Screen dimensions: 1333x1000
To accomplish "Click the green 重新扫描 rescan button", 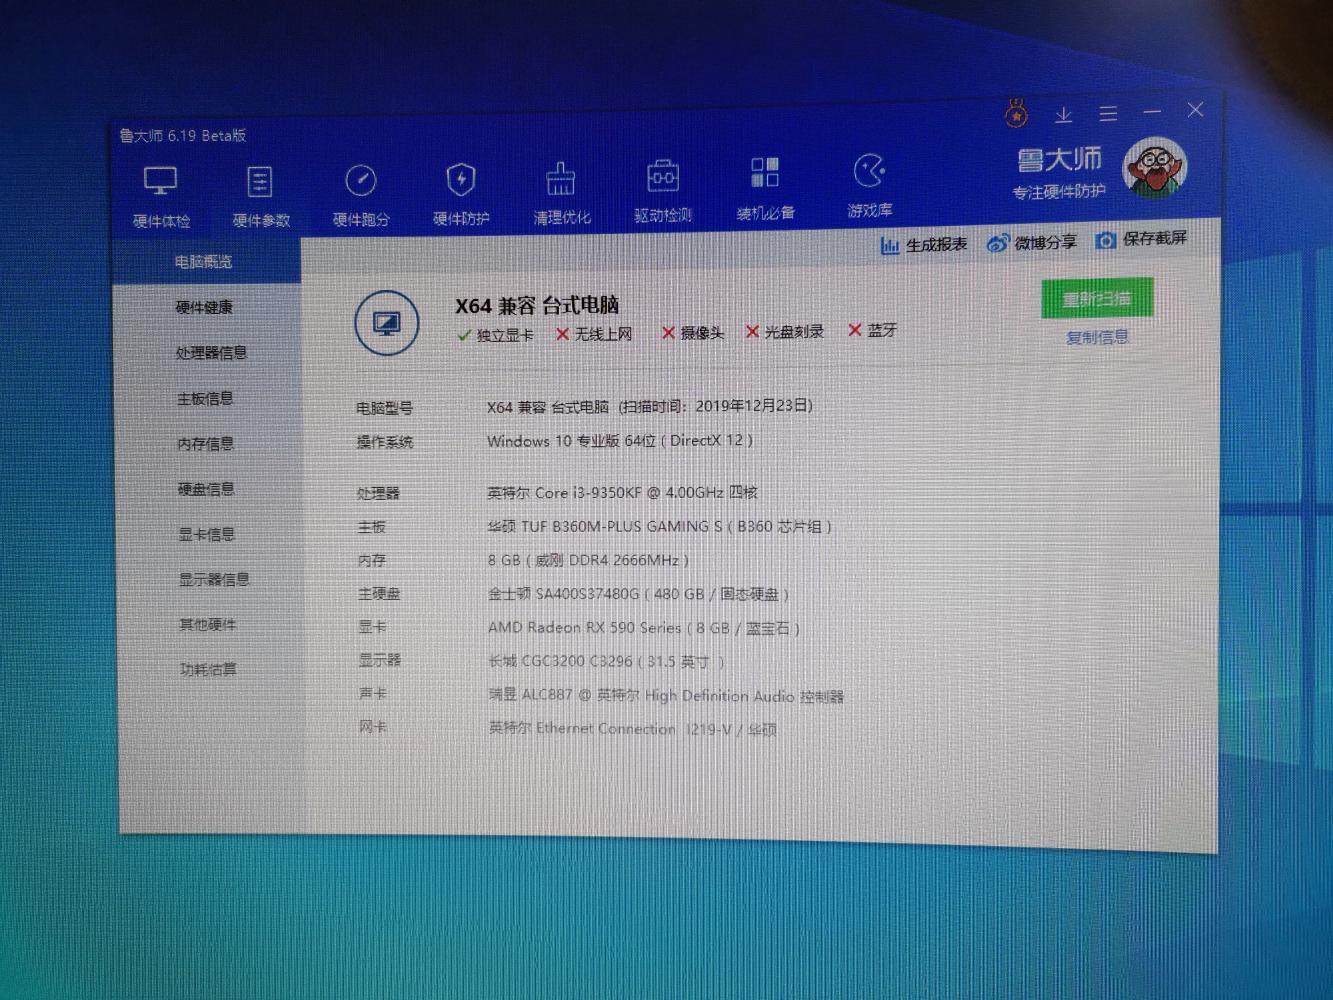I will [1097, 298].
